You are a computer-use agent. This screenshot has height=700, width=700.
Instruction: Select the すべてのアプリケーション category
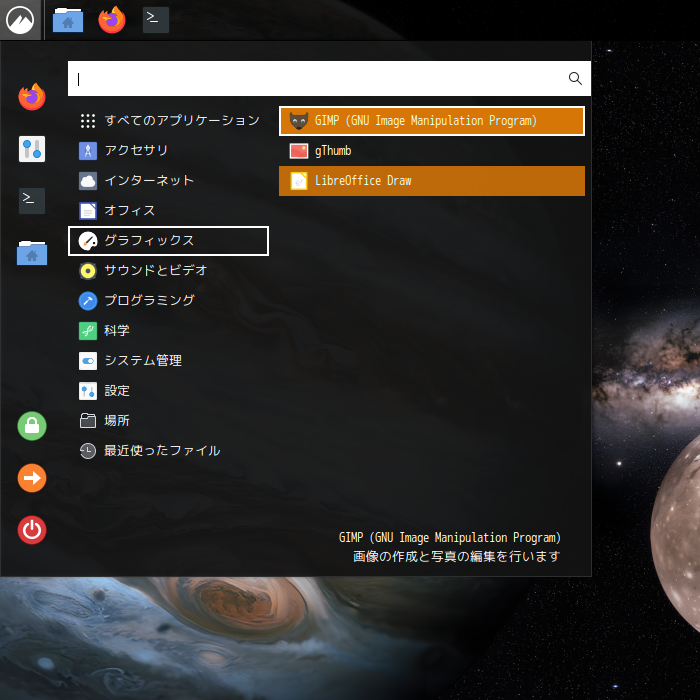[x=168, y=121]
